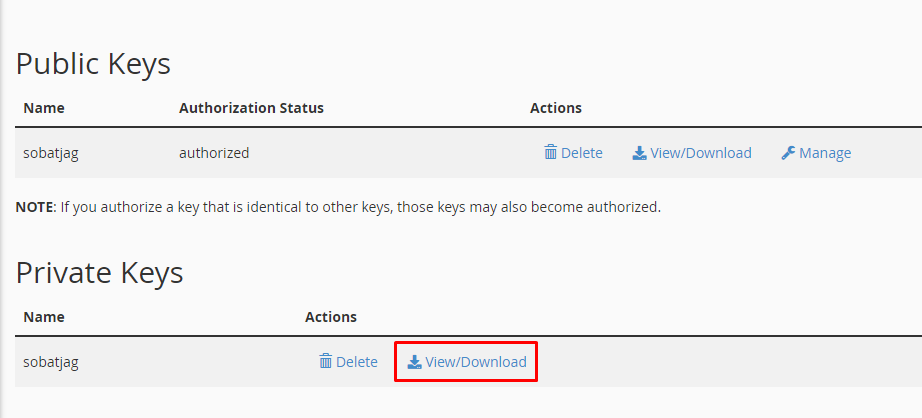922x418 pixels.
Task: Click sobatjag name in Private Keys row
Action: click(x=51, y=362)
